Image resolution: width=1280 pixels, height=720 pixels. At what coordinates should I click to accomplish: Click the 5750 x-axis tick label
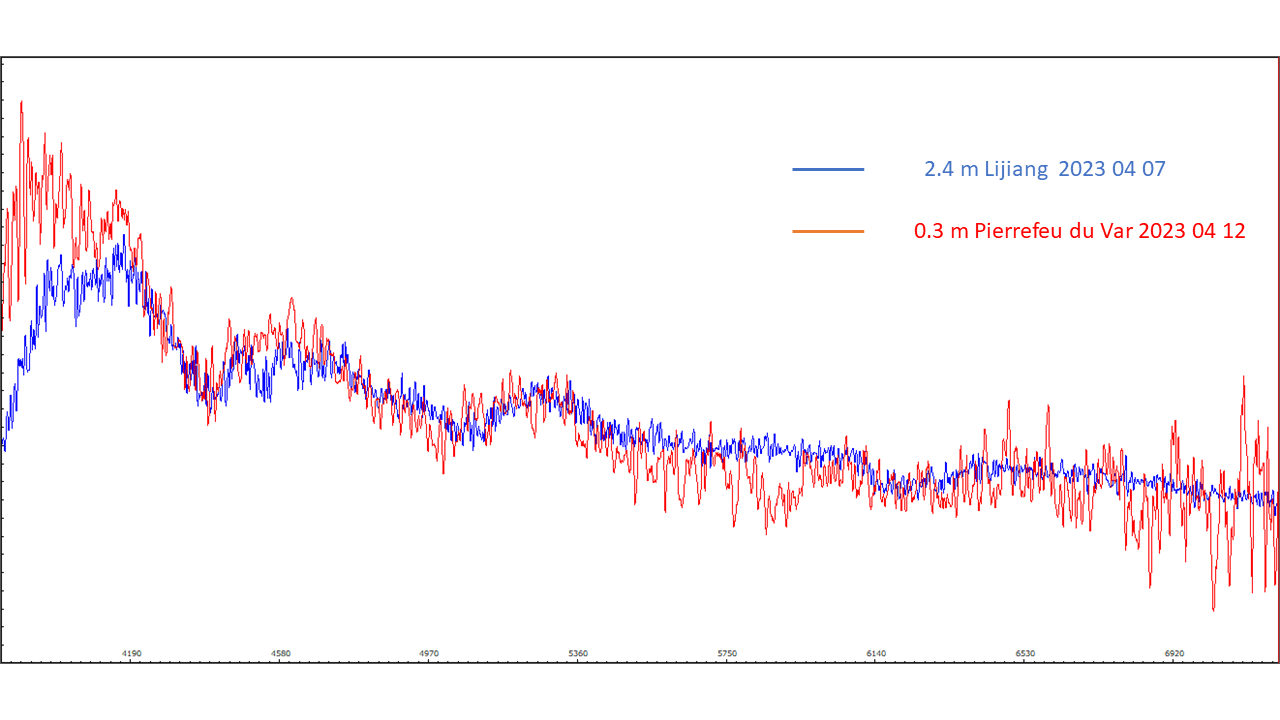[727, 653]
